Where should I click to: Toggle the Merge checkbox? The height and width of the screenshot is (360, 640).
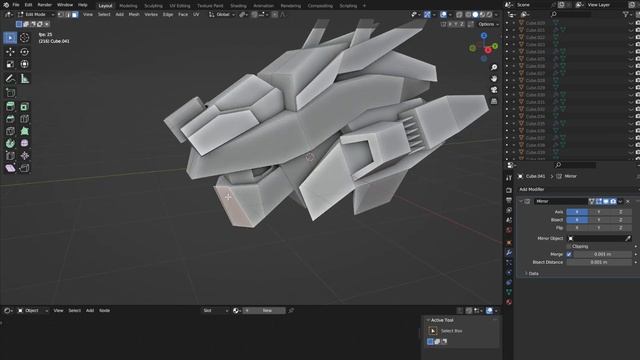[569, 254]
